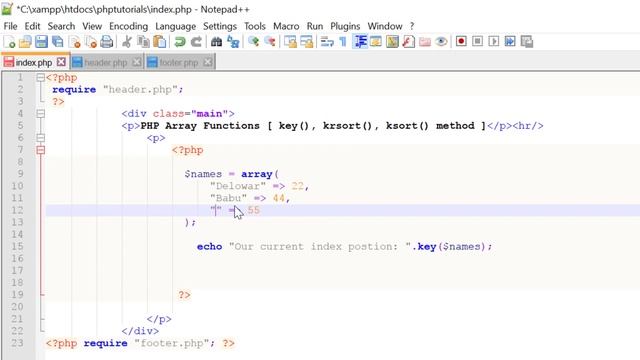This screenshot has width=640, height=360.
Task: Create a new file with the New icon
Action: coord(9,42)
